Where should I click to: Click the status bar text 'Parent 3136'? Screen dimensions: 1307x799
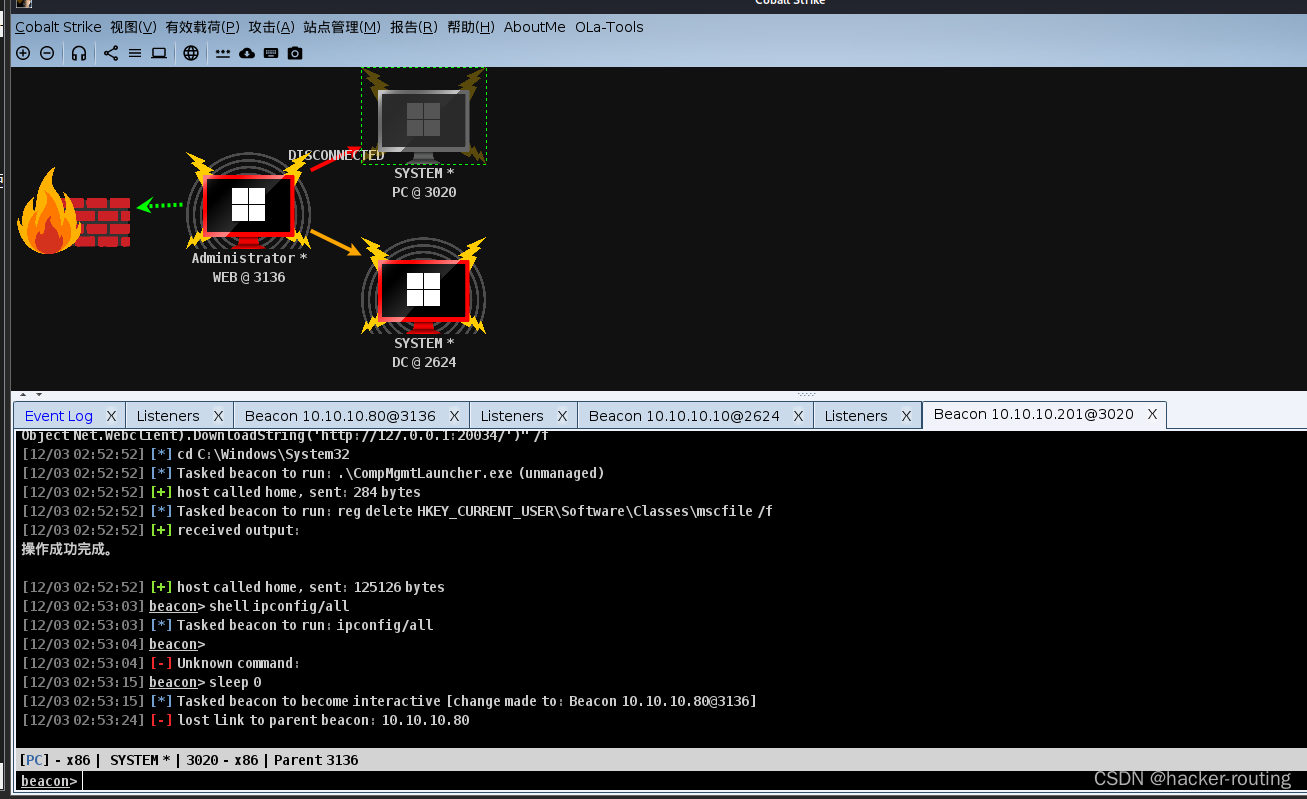tap(316, 760)
